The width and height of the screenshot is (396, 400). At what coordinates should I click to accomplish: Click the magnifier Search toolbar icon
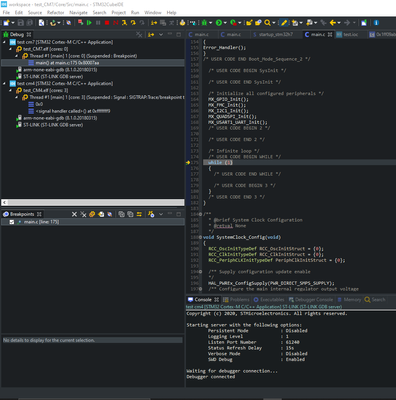coord(267,23)
